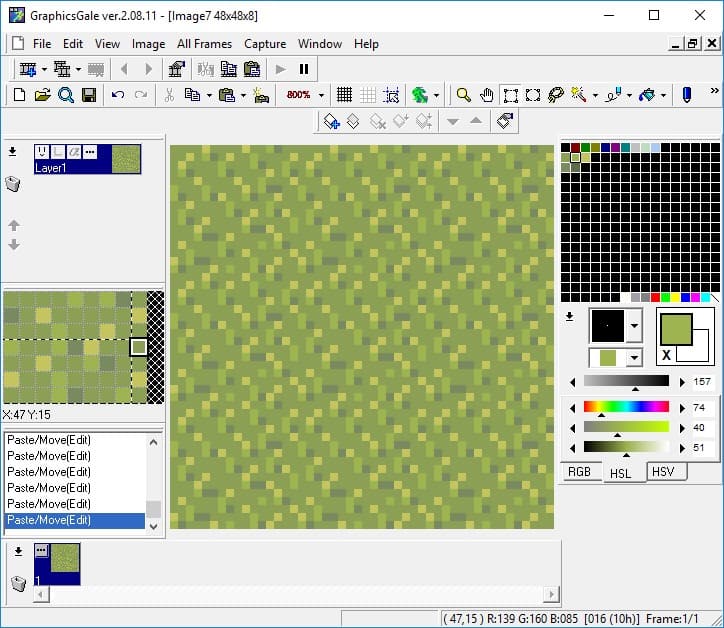Select frame 1 thumbnail in frame strip
This screenshot has height=628, width=724.
tap(57, 564)
